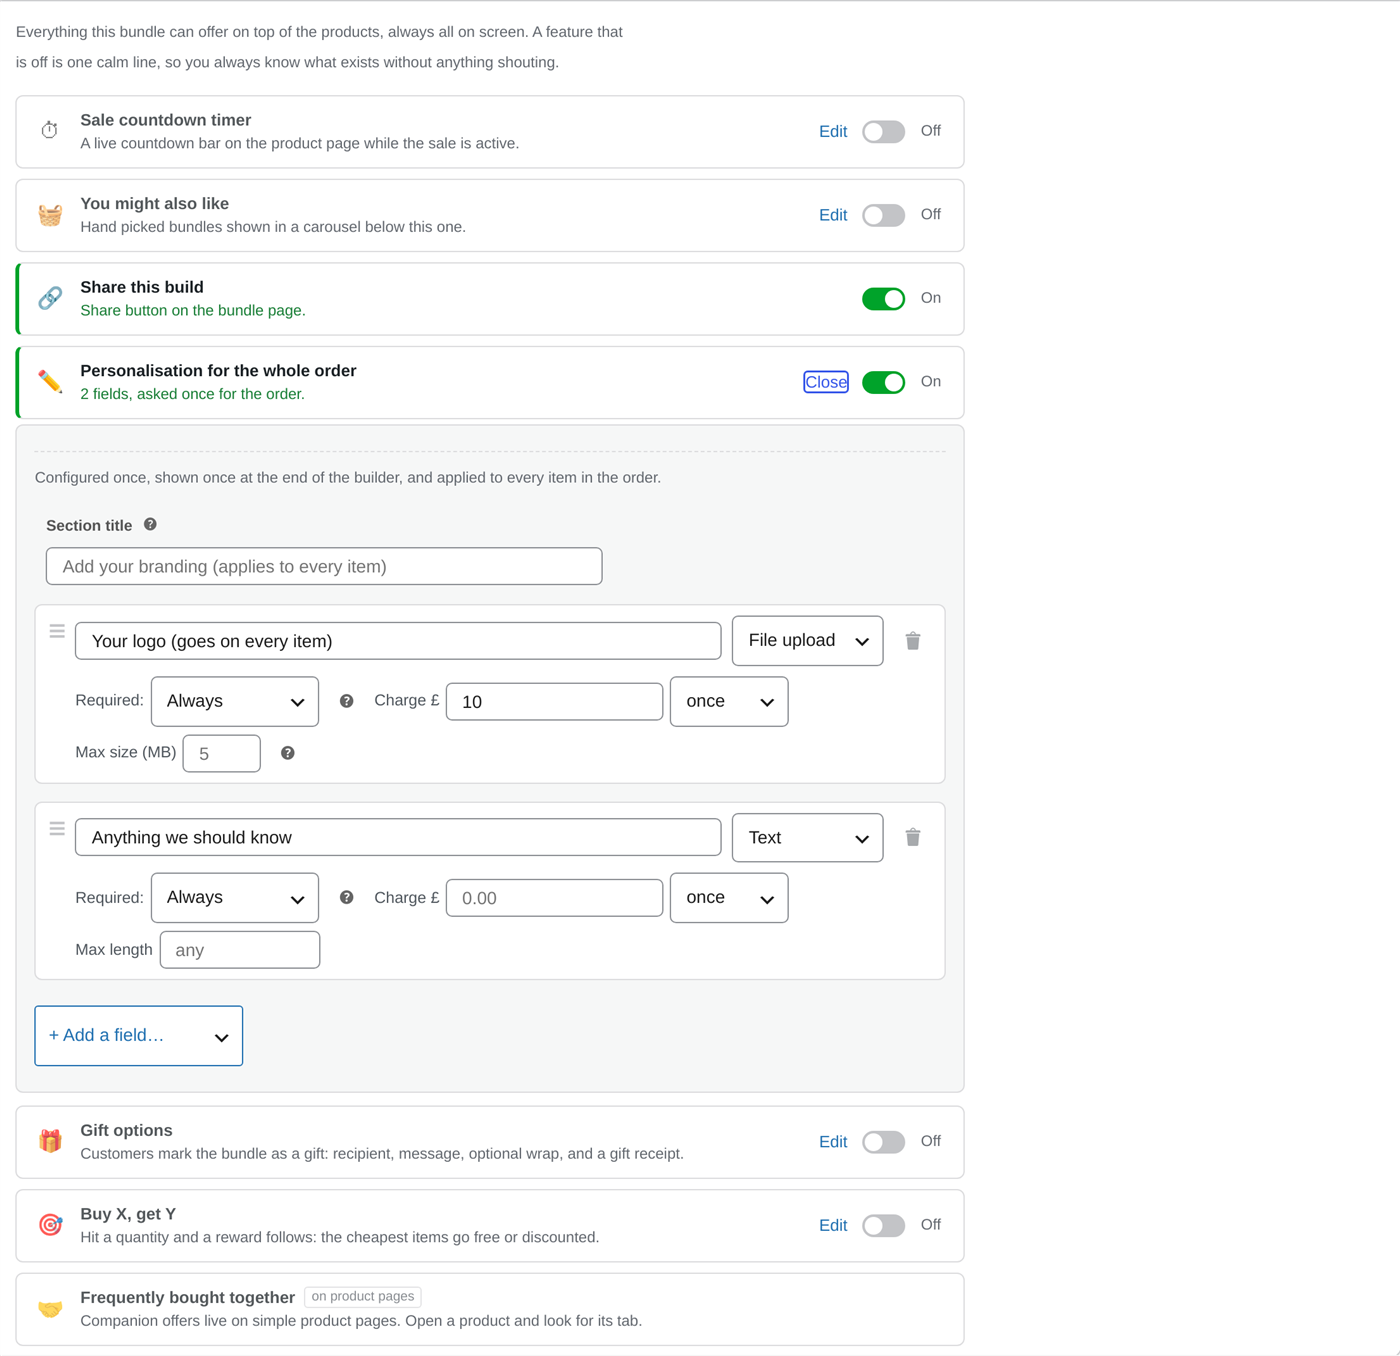The image size is (1400, 1356).
Task: Click 'Share button on the bundle page.' text
Action: click(193, 310)
